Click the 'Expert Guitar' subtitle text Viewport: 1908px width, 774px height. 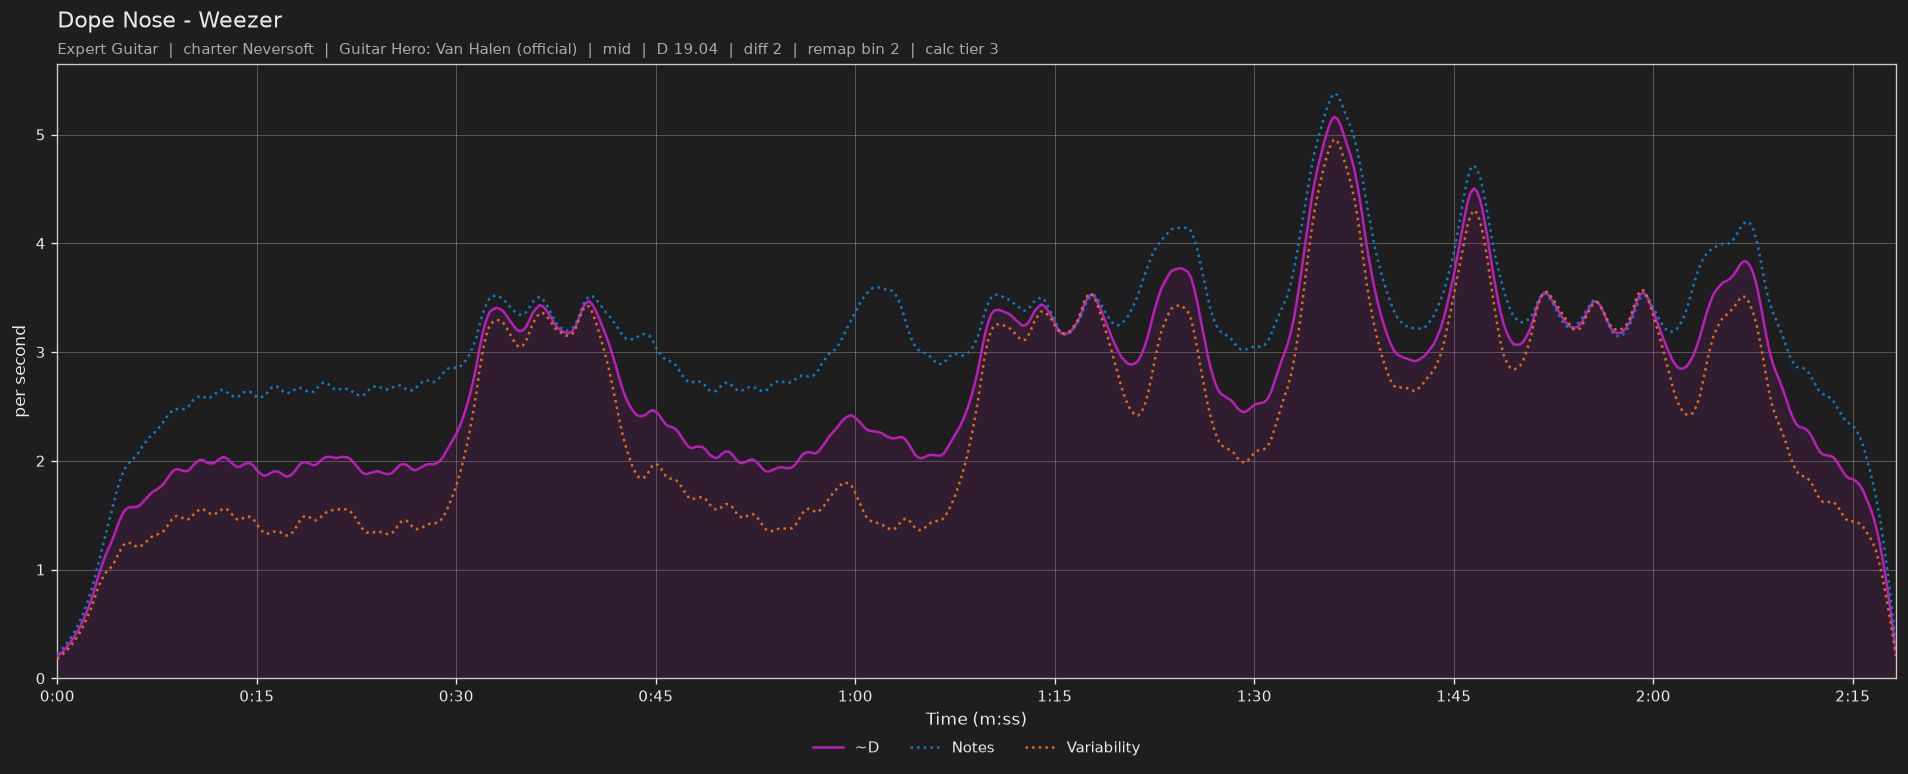pyautogui.click(x=108, y=49)
